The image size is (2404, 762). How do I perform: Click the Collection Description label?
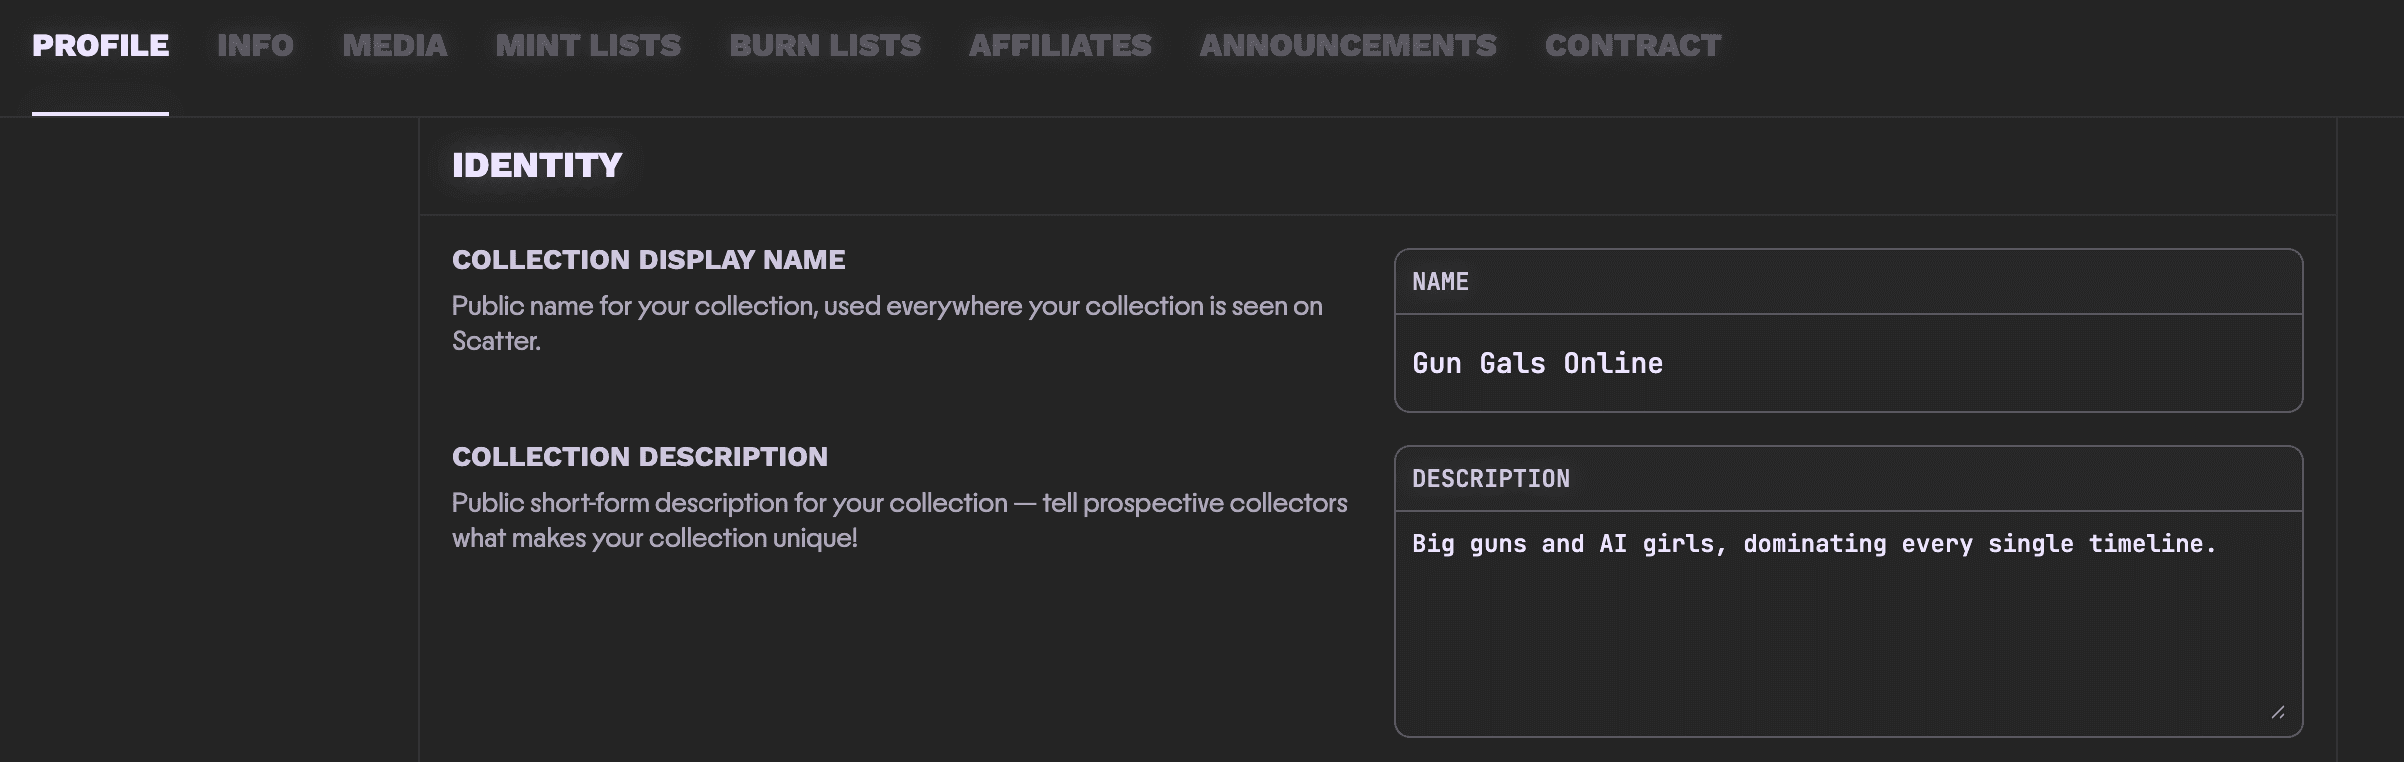(x=640, y=457)
